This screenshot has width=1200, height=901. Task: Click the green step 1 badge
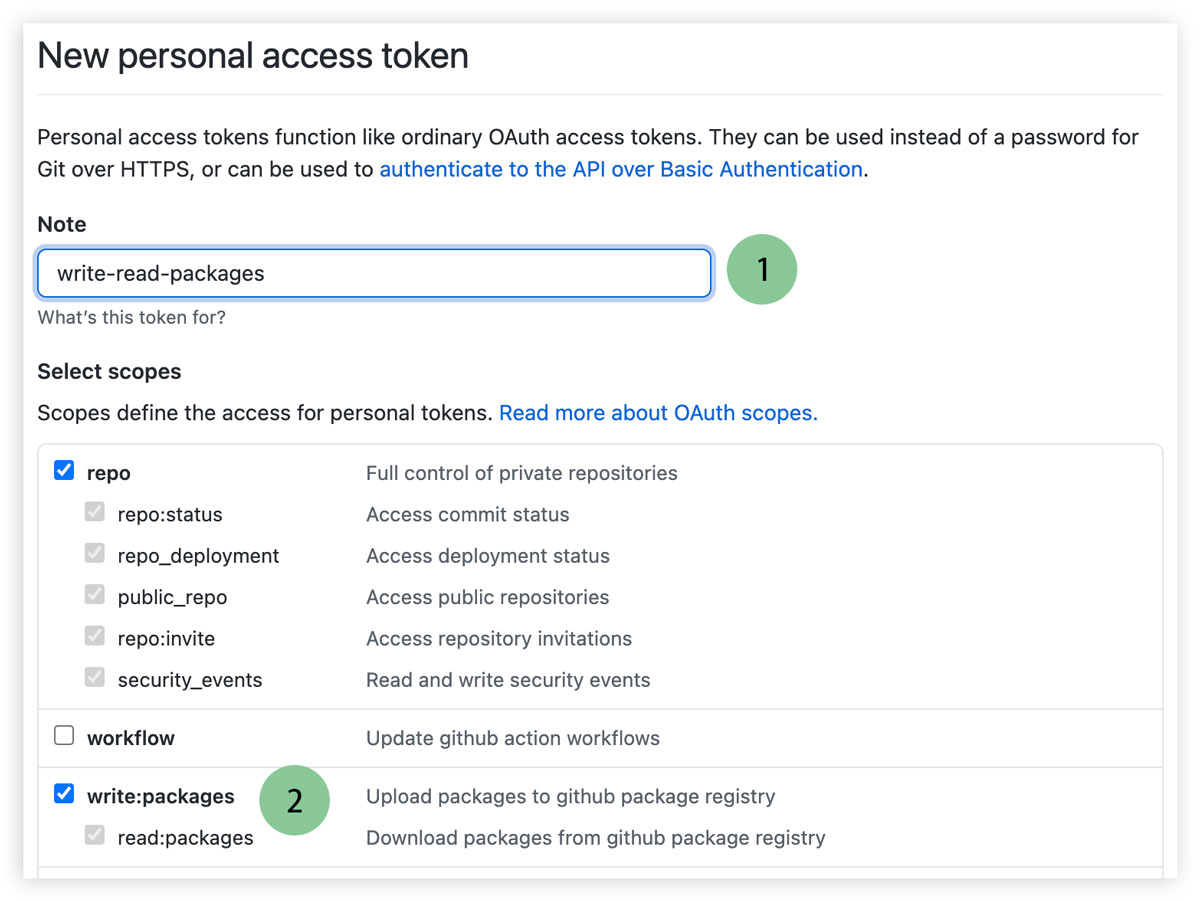(x=762, y=269)
